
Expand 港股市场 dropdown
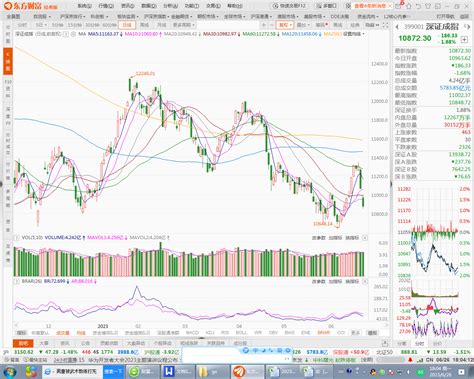tap(288, 16)
